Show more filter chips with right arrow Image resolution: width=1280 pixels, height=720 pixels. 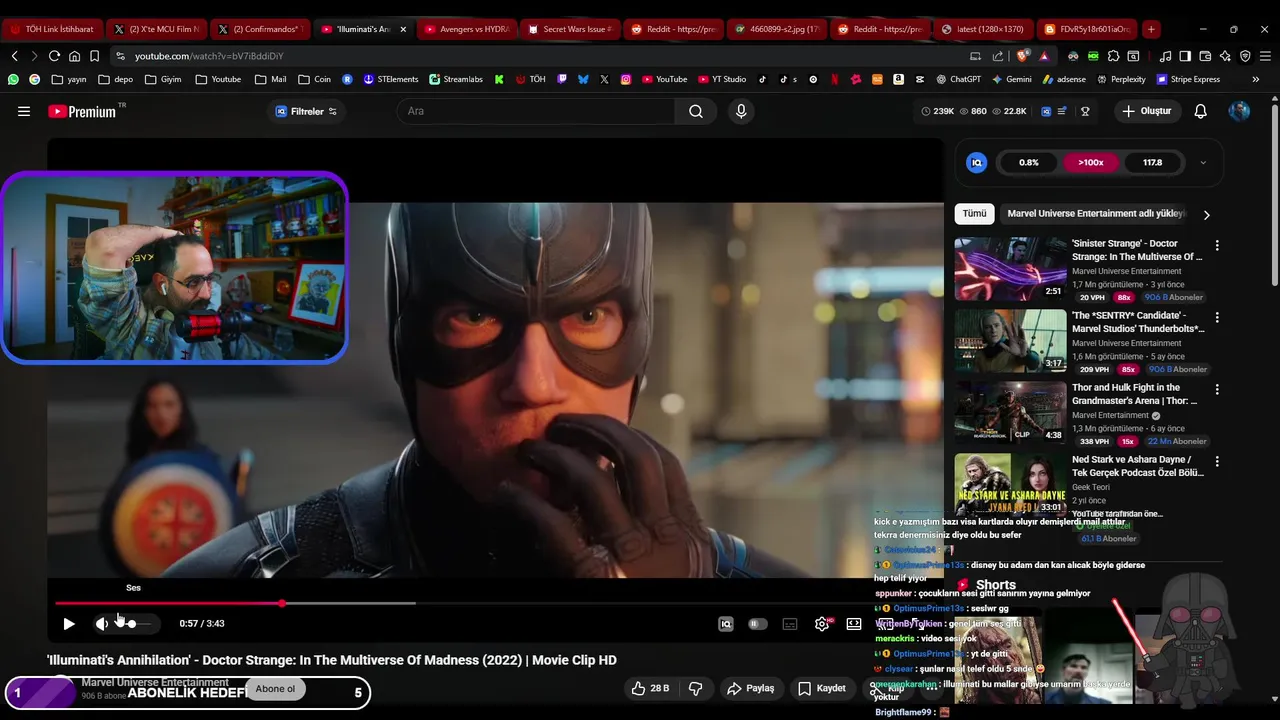click(x=1207, y=215)
